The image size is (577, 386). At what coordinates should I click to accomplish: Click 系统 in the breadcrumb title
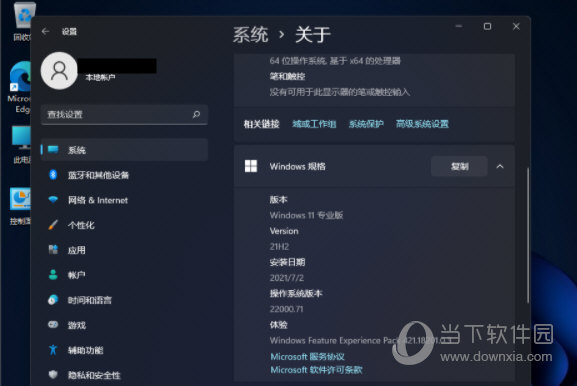coord(251,35)
